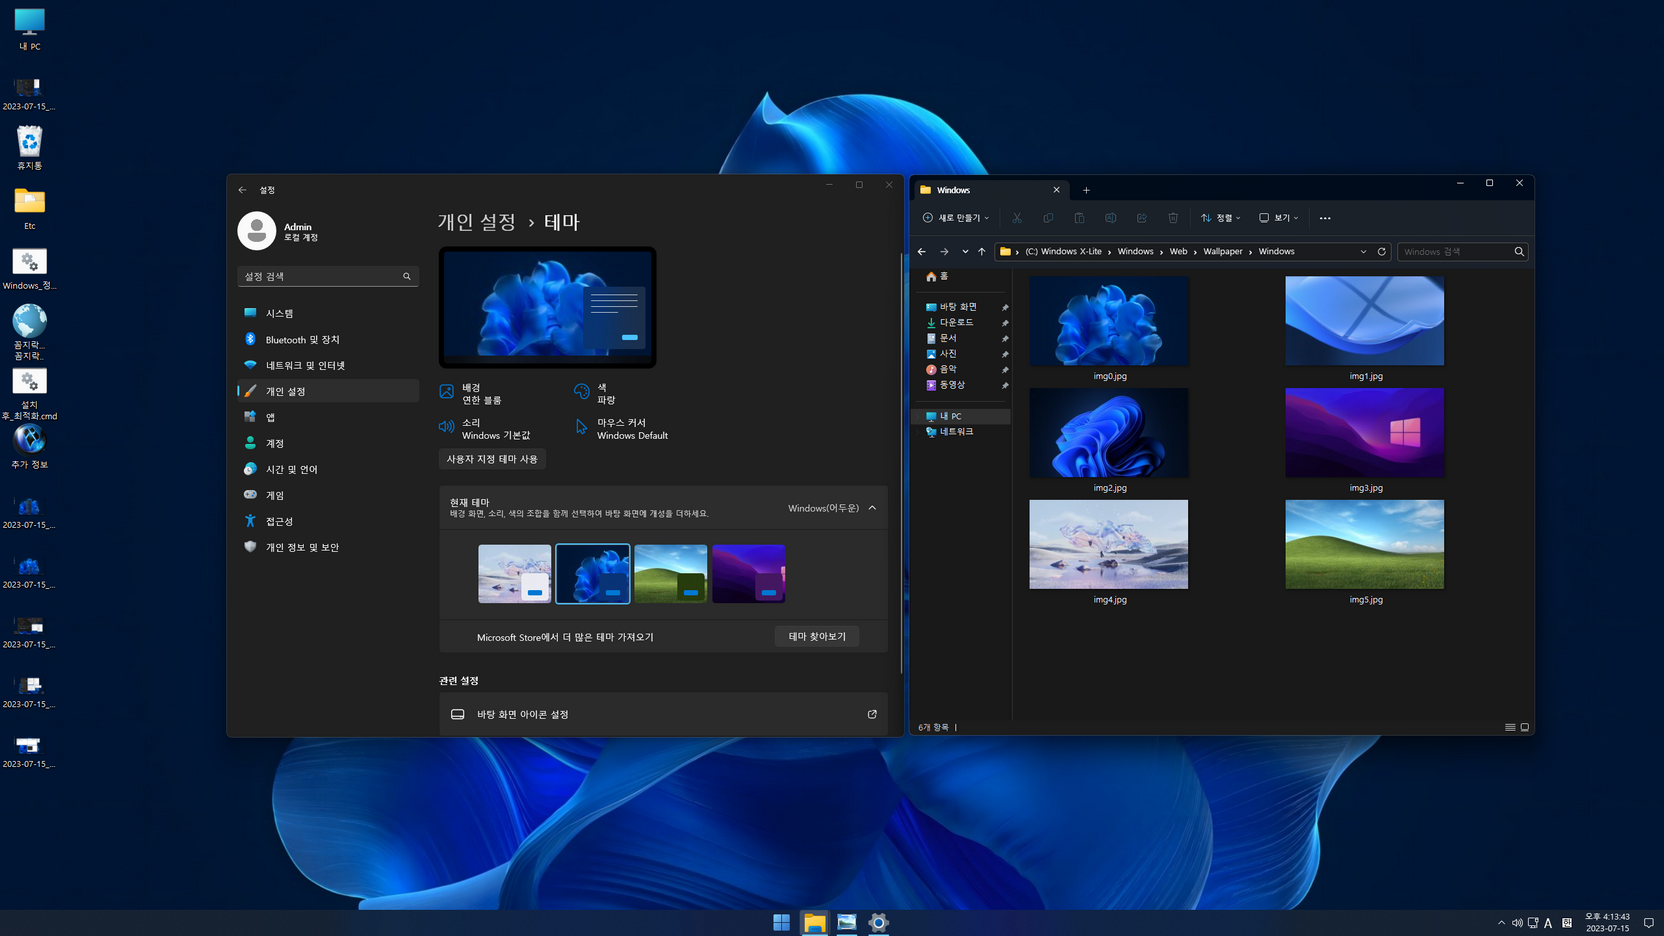Viewport: 1664px width, 936px height.
Task: Show hidden system tray icons
Action: click(x=1501, y=923)
